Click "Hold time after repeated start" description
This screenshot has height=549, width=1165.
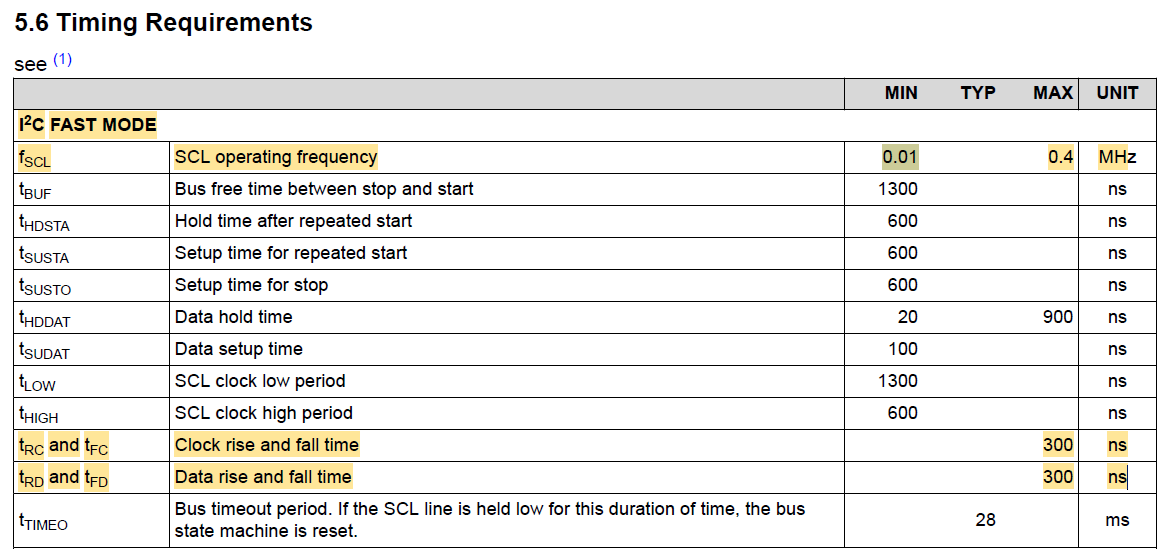pyautogui.click(x=293, y=221)
